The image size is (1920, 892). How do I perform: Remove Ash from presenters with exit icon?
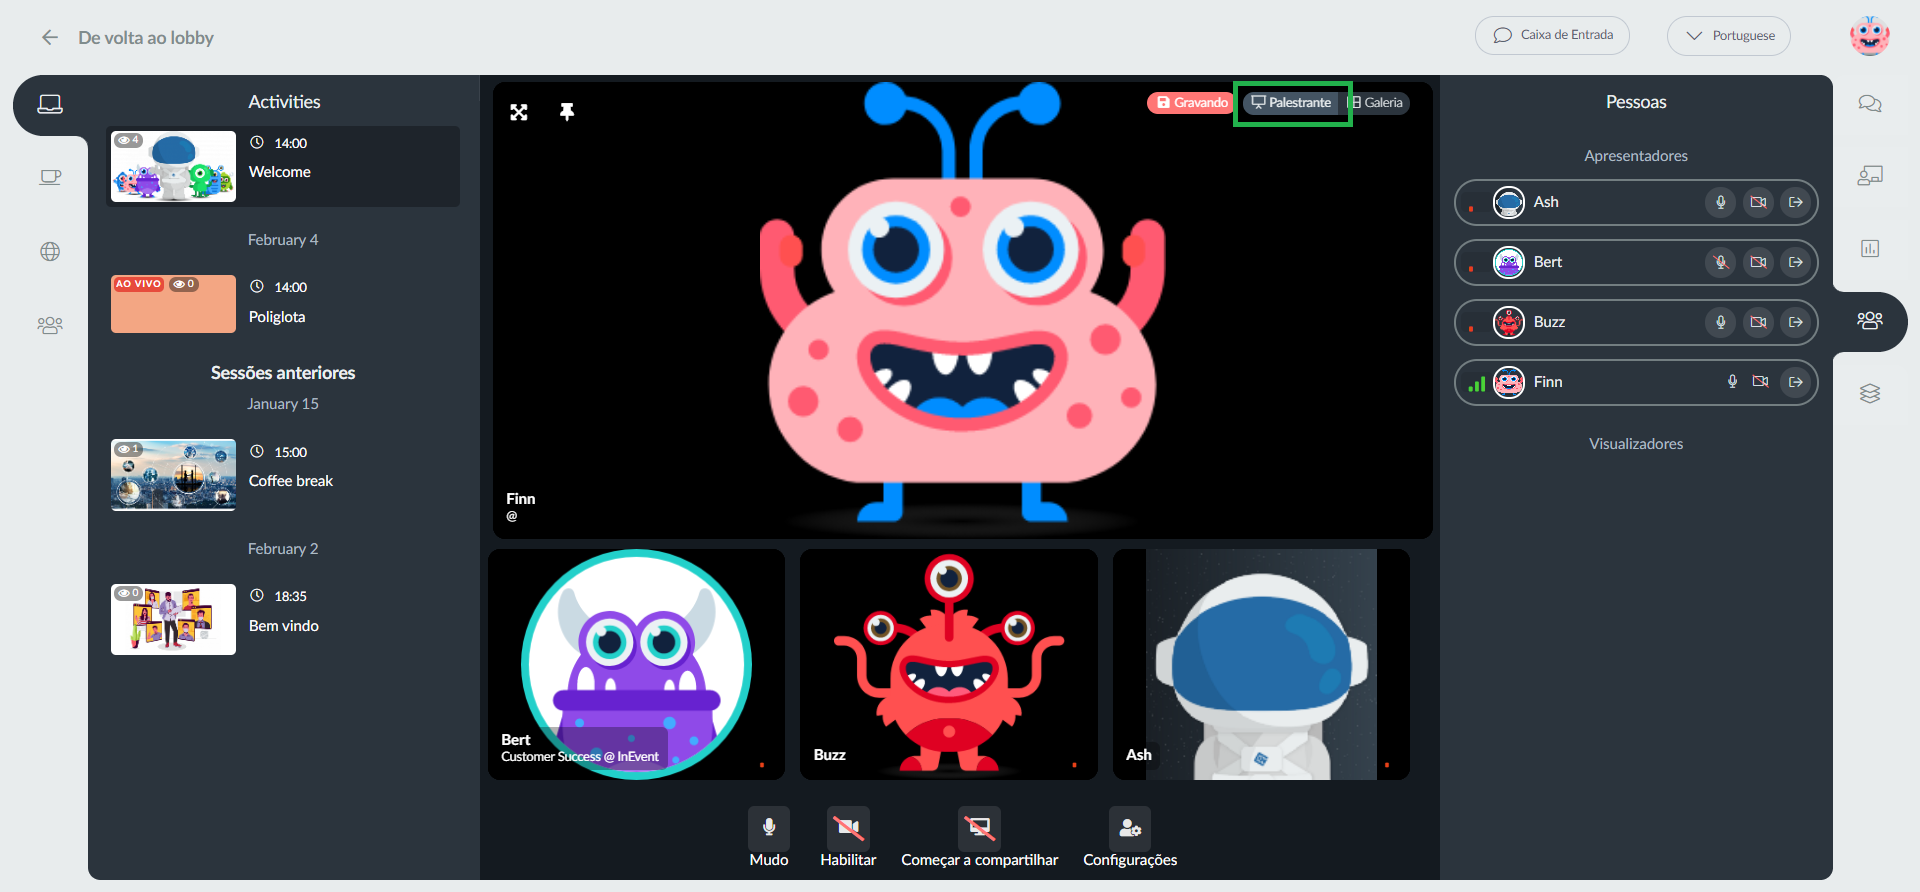click(1796, 202)
